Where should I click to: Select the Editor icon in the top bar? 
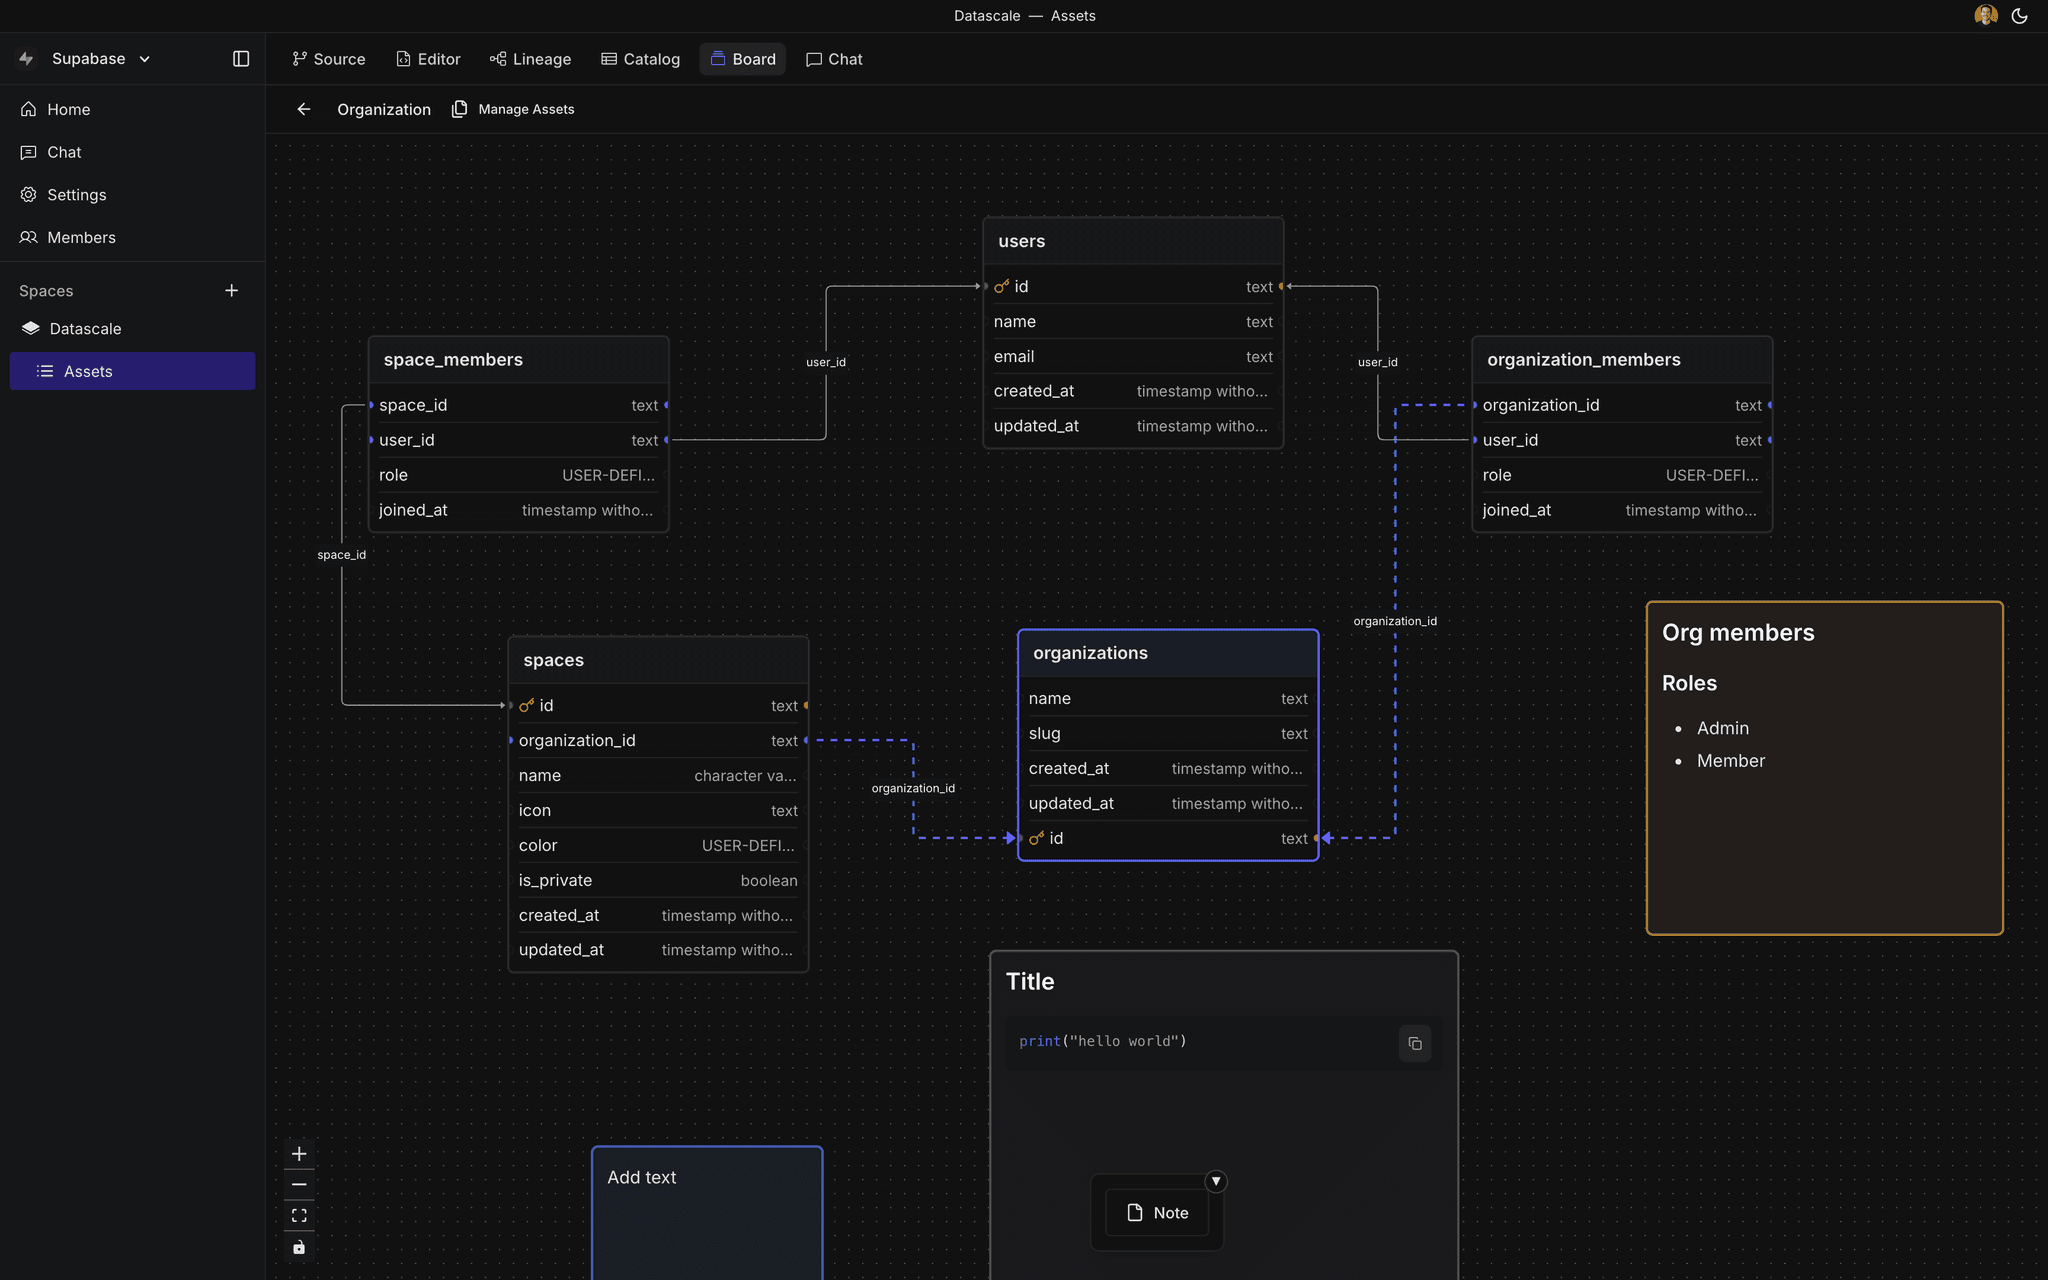click(x=403, y=59)
